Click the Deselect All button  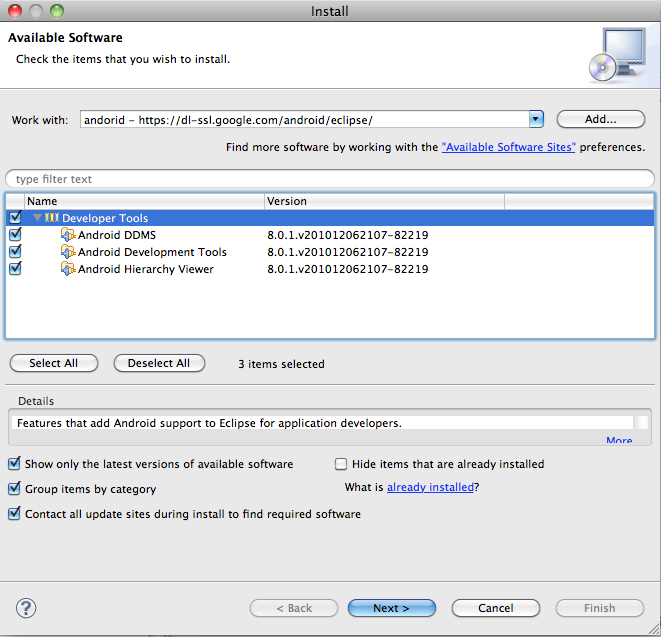[x=159, y=363]
